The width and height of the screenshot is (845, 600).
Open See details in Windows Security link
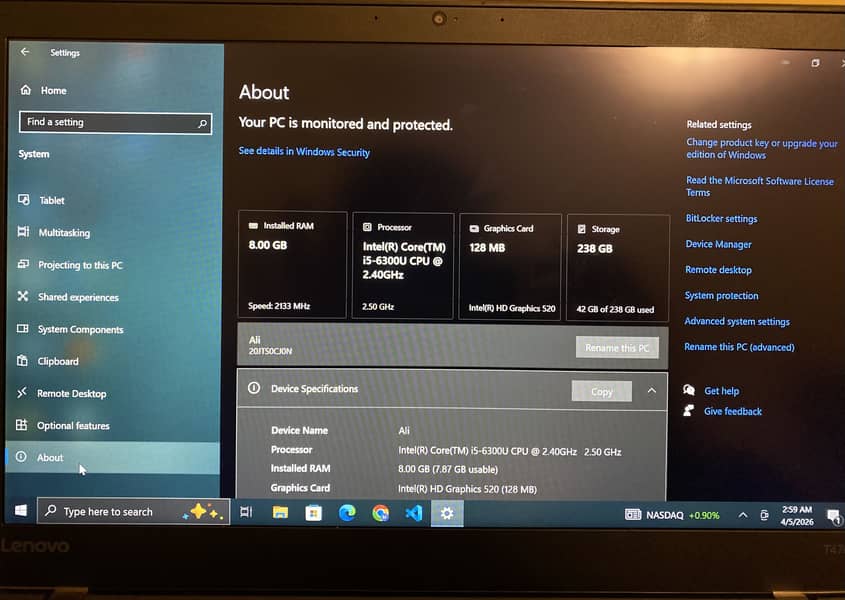[304, 151]
